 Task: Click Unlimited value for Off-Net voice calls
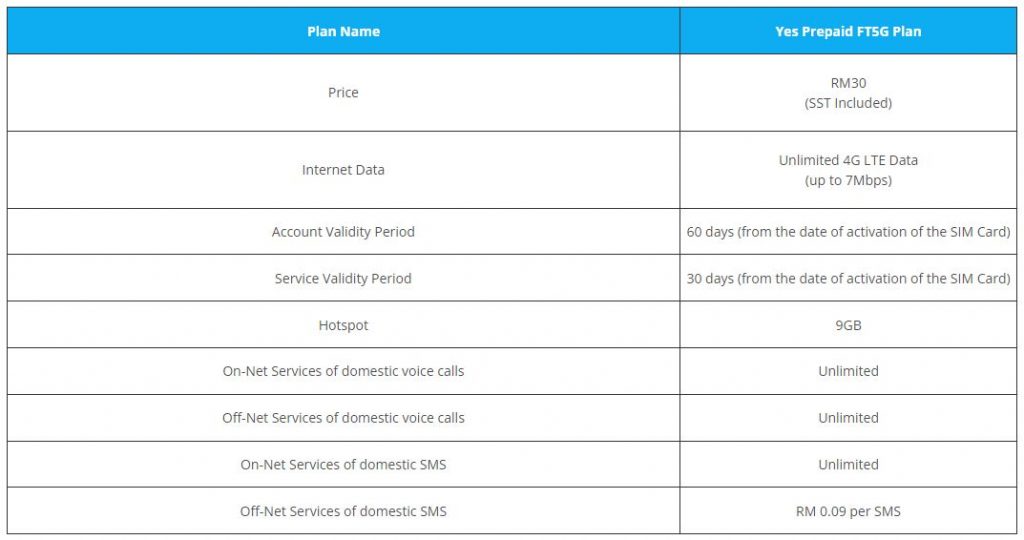point(848,418)
